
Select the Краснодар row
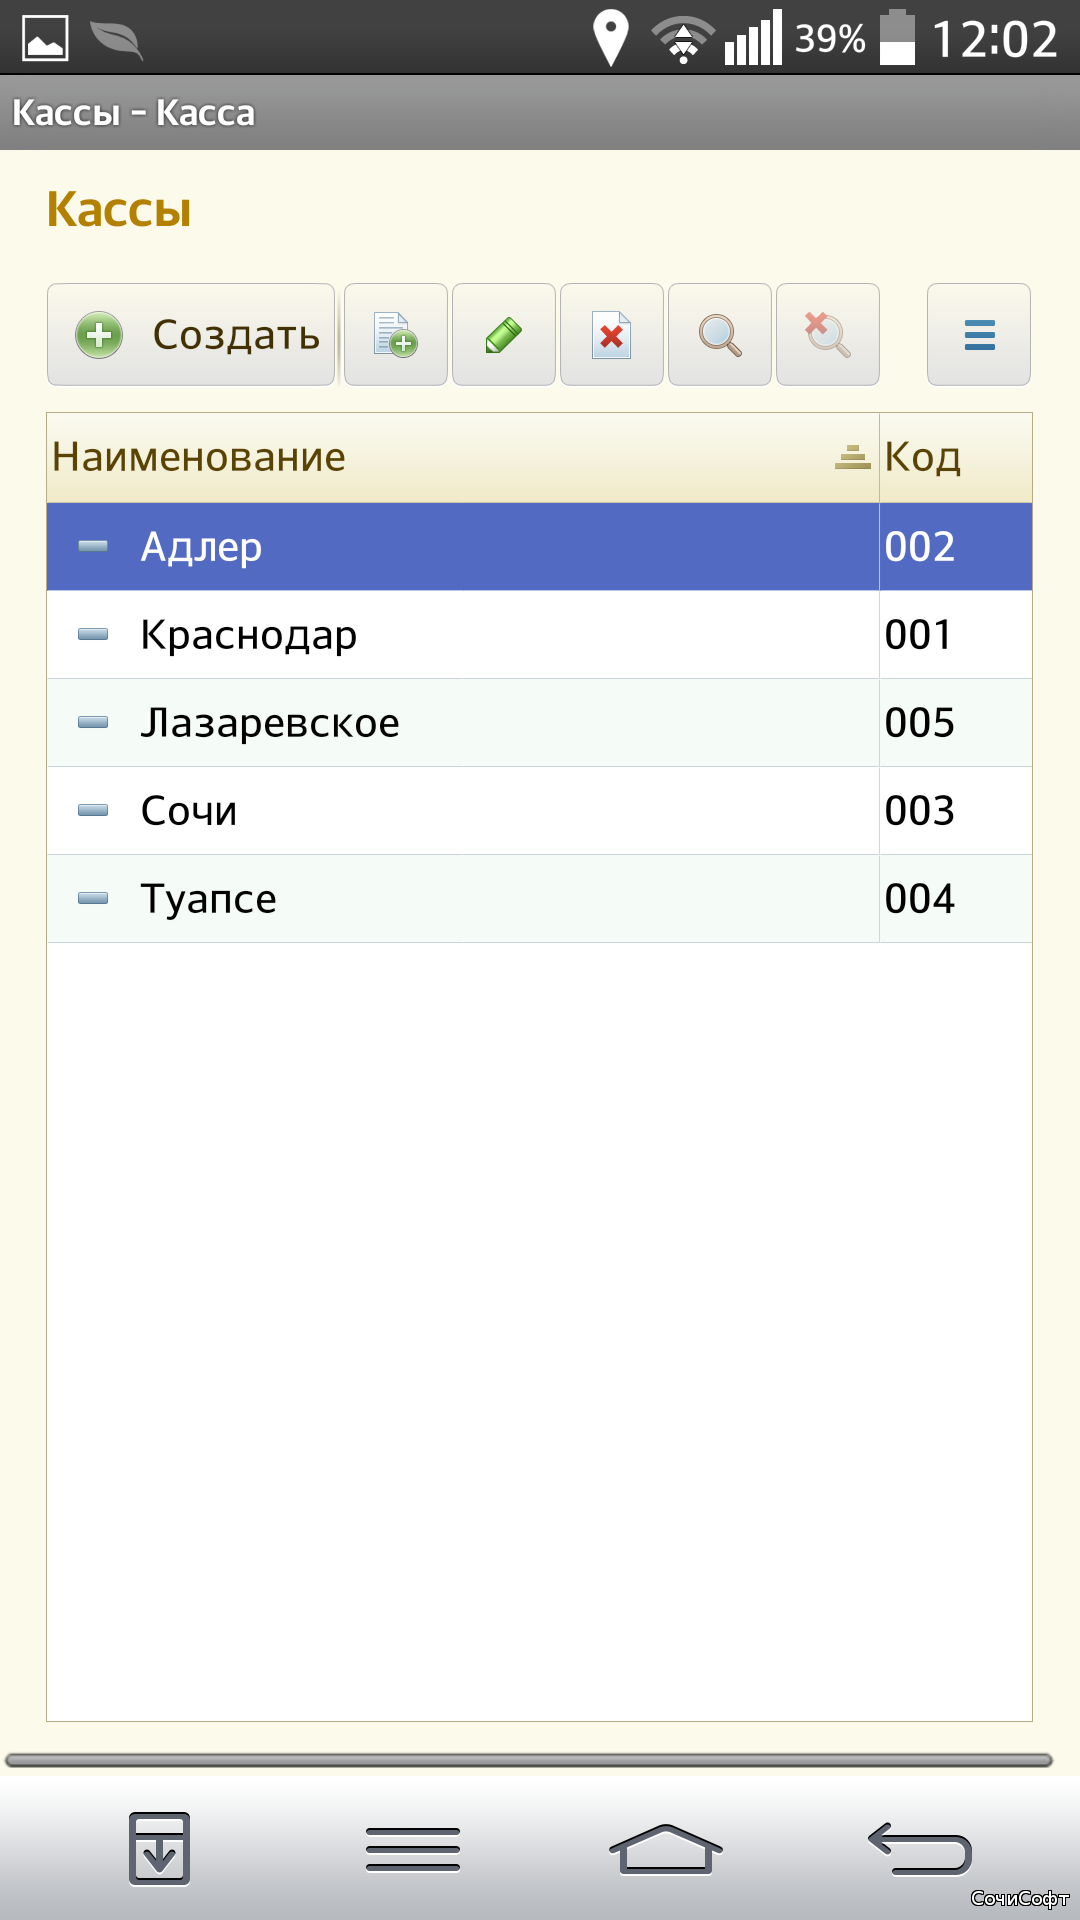click(539, 635)
